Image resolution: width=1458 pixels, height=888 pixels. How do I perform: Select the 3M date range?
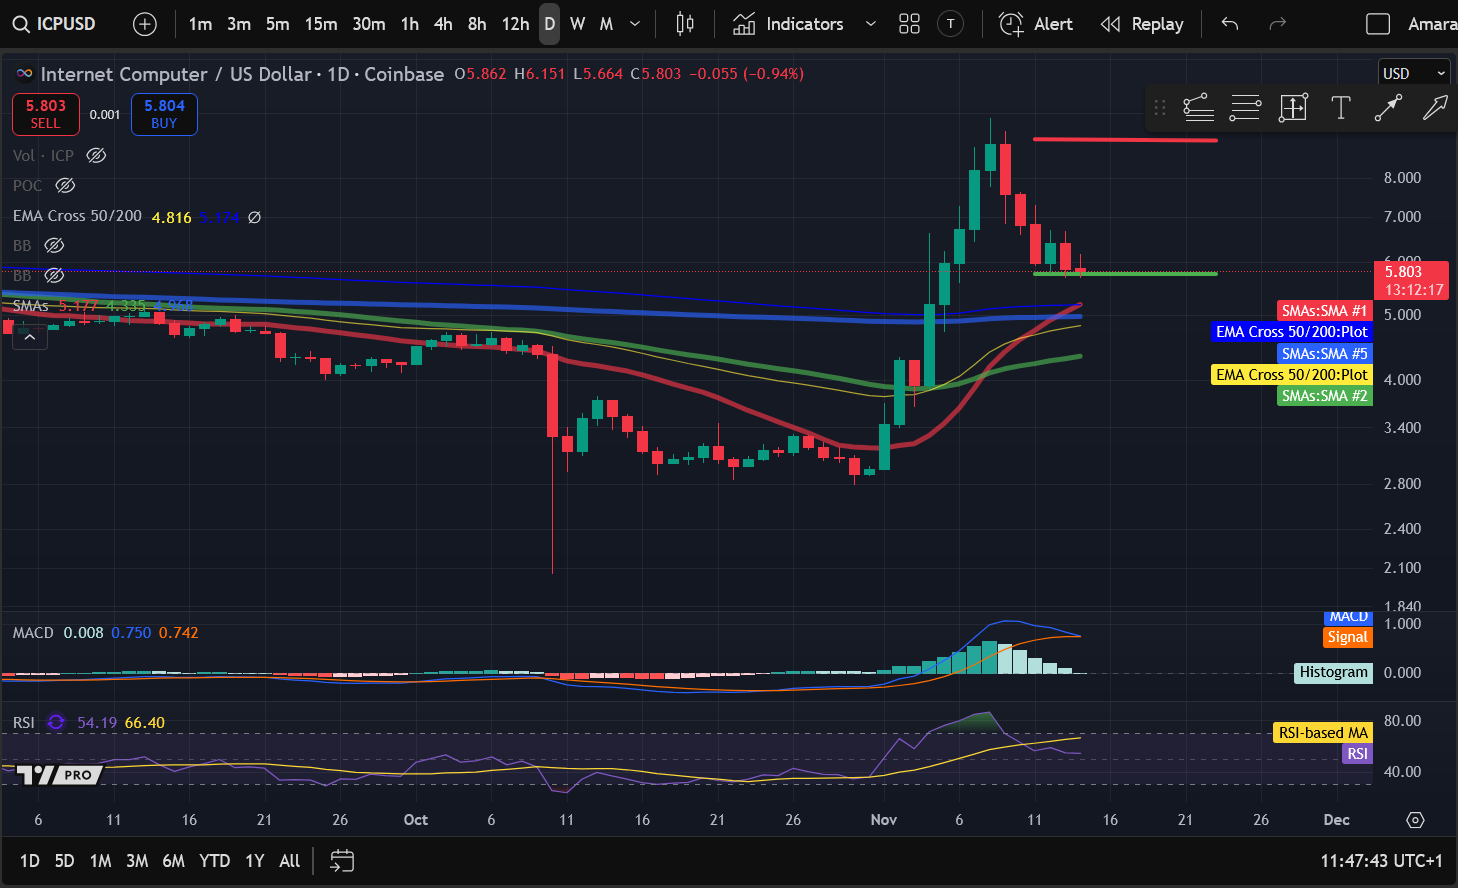coord(137,861)
